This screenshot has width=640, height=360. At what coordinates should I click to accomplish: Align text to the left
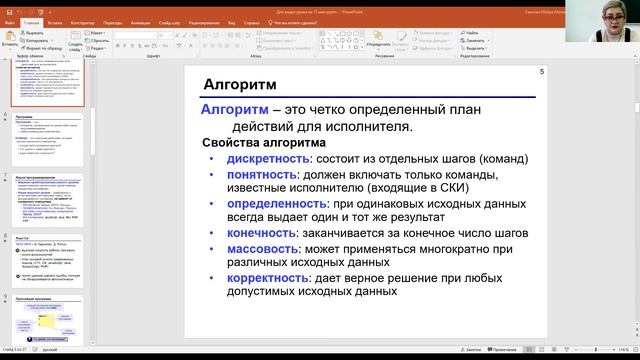coord(205,46)
